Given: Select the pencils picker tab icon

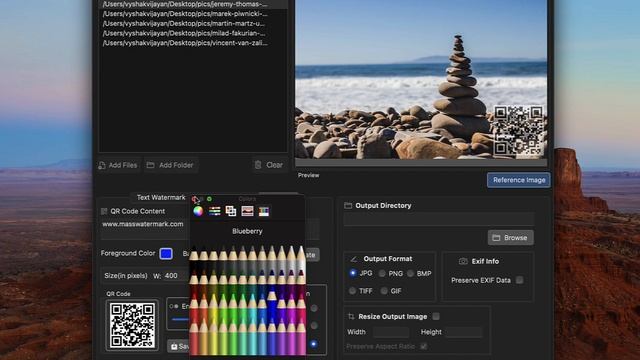Looking at the screenshot, I should tap(264, 211).
